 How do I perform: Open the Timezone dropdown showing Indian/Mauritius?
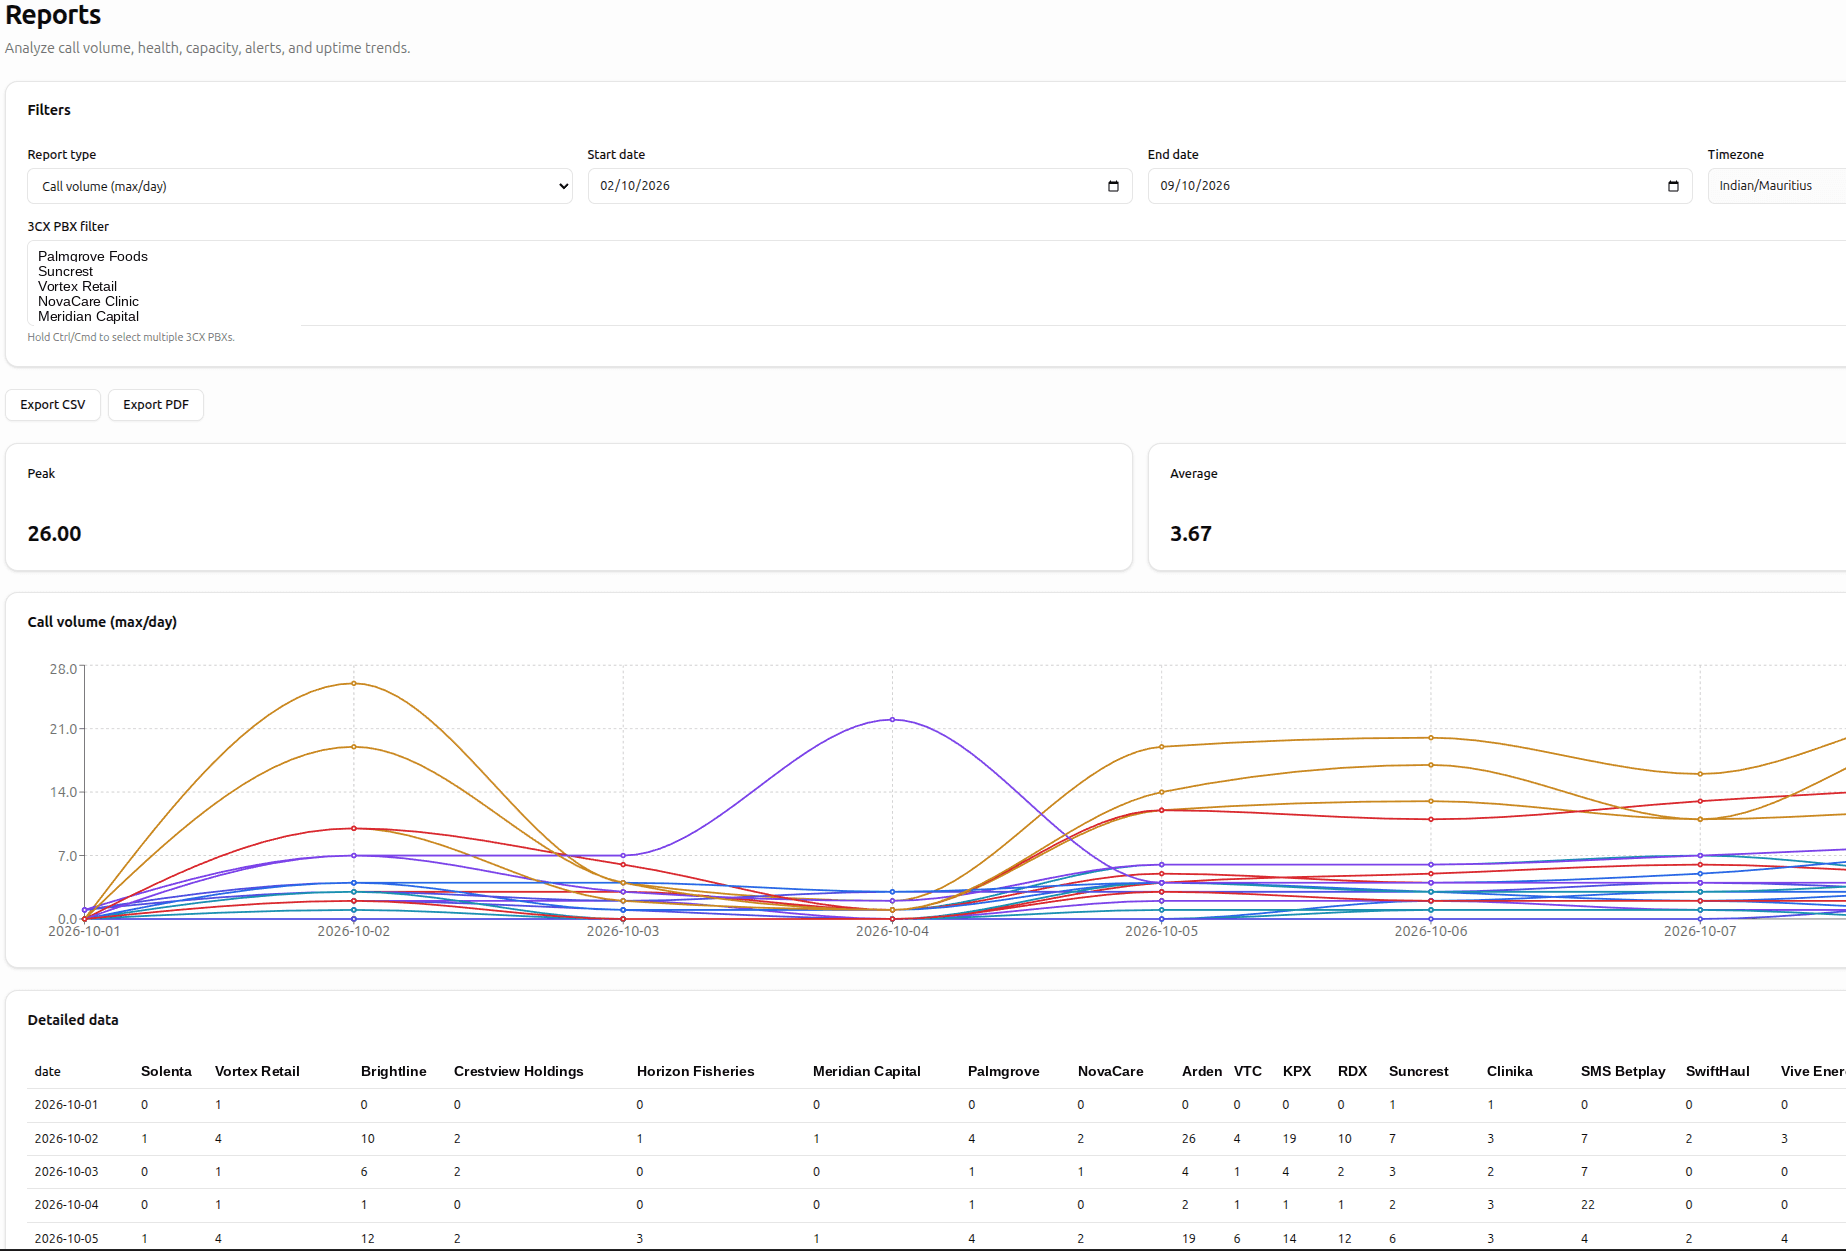[x=1776, y=186]
